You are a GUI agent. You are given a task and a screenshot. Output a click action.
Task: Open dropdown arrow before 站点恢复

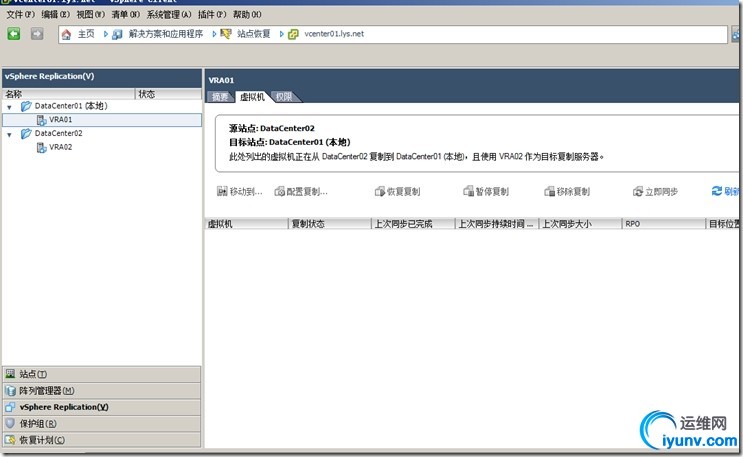click(214, 34)
